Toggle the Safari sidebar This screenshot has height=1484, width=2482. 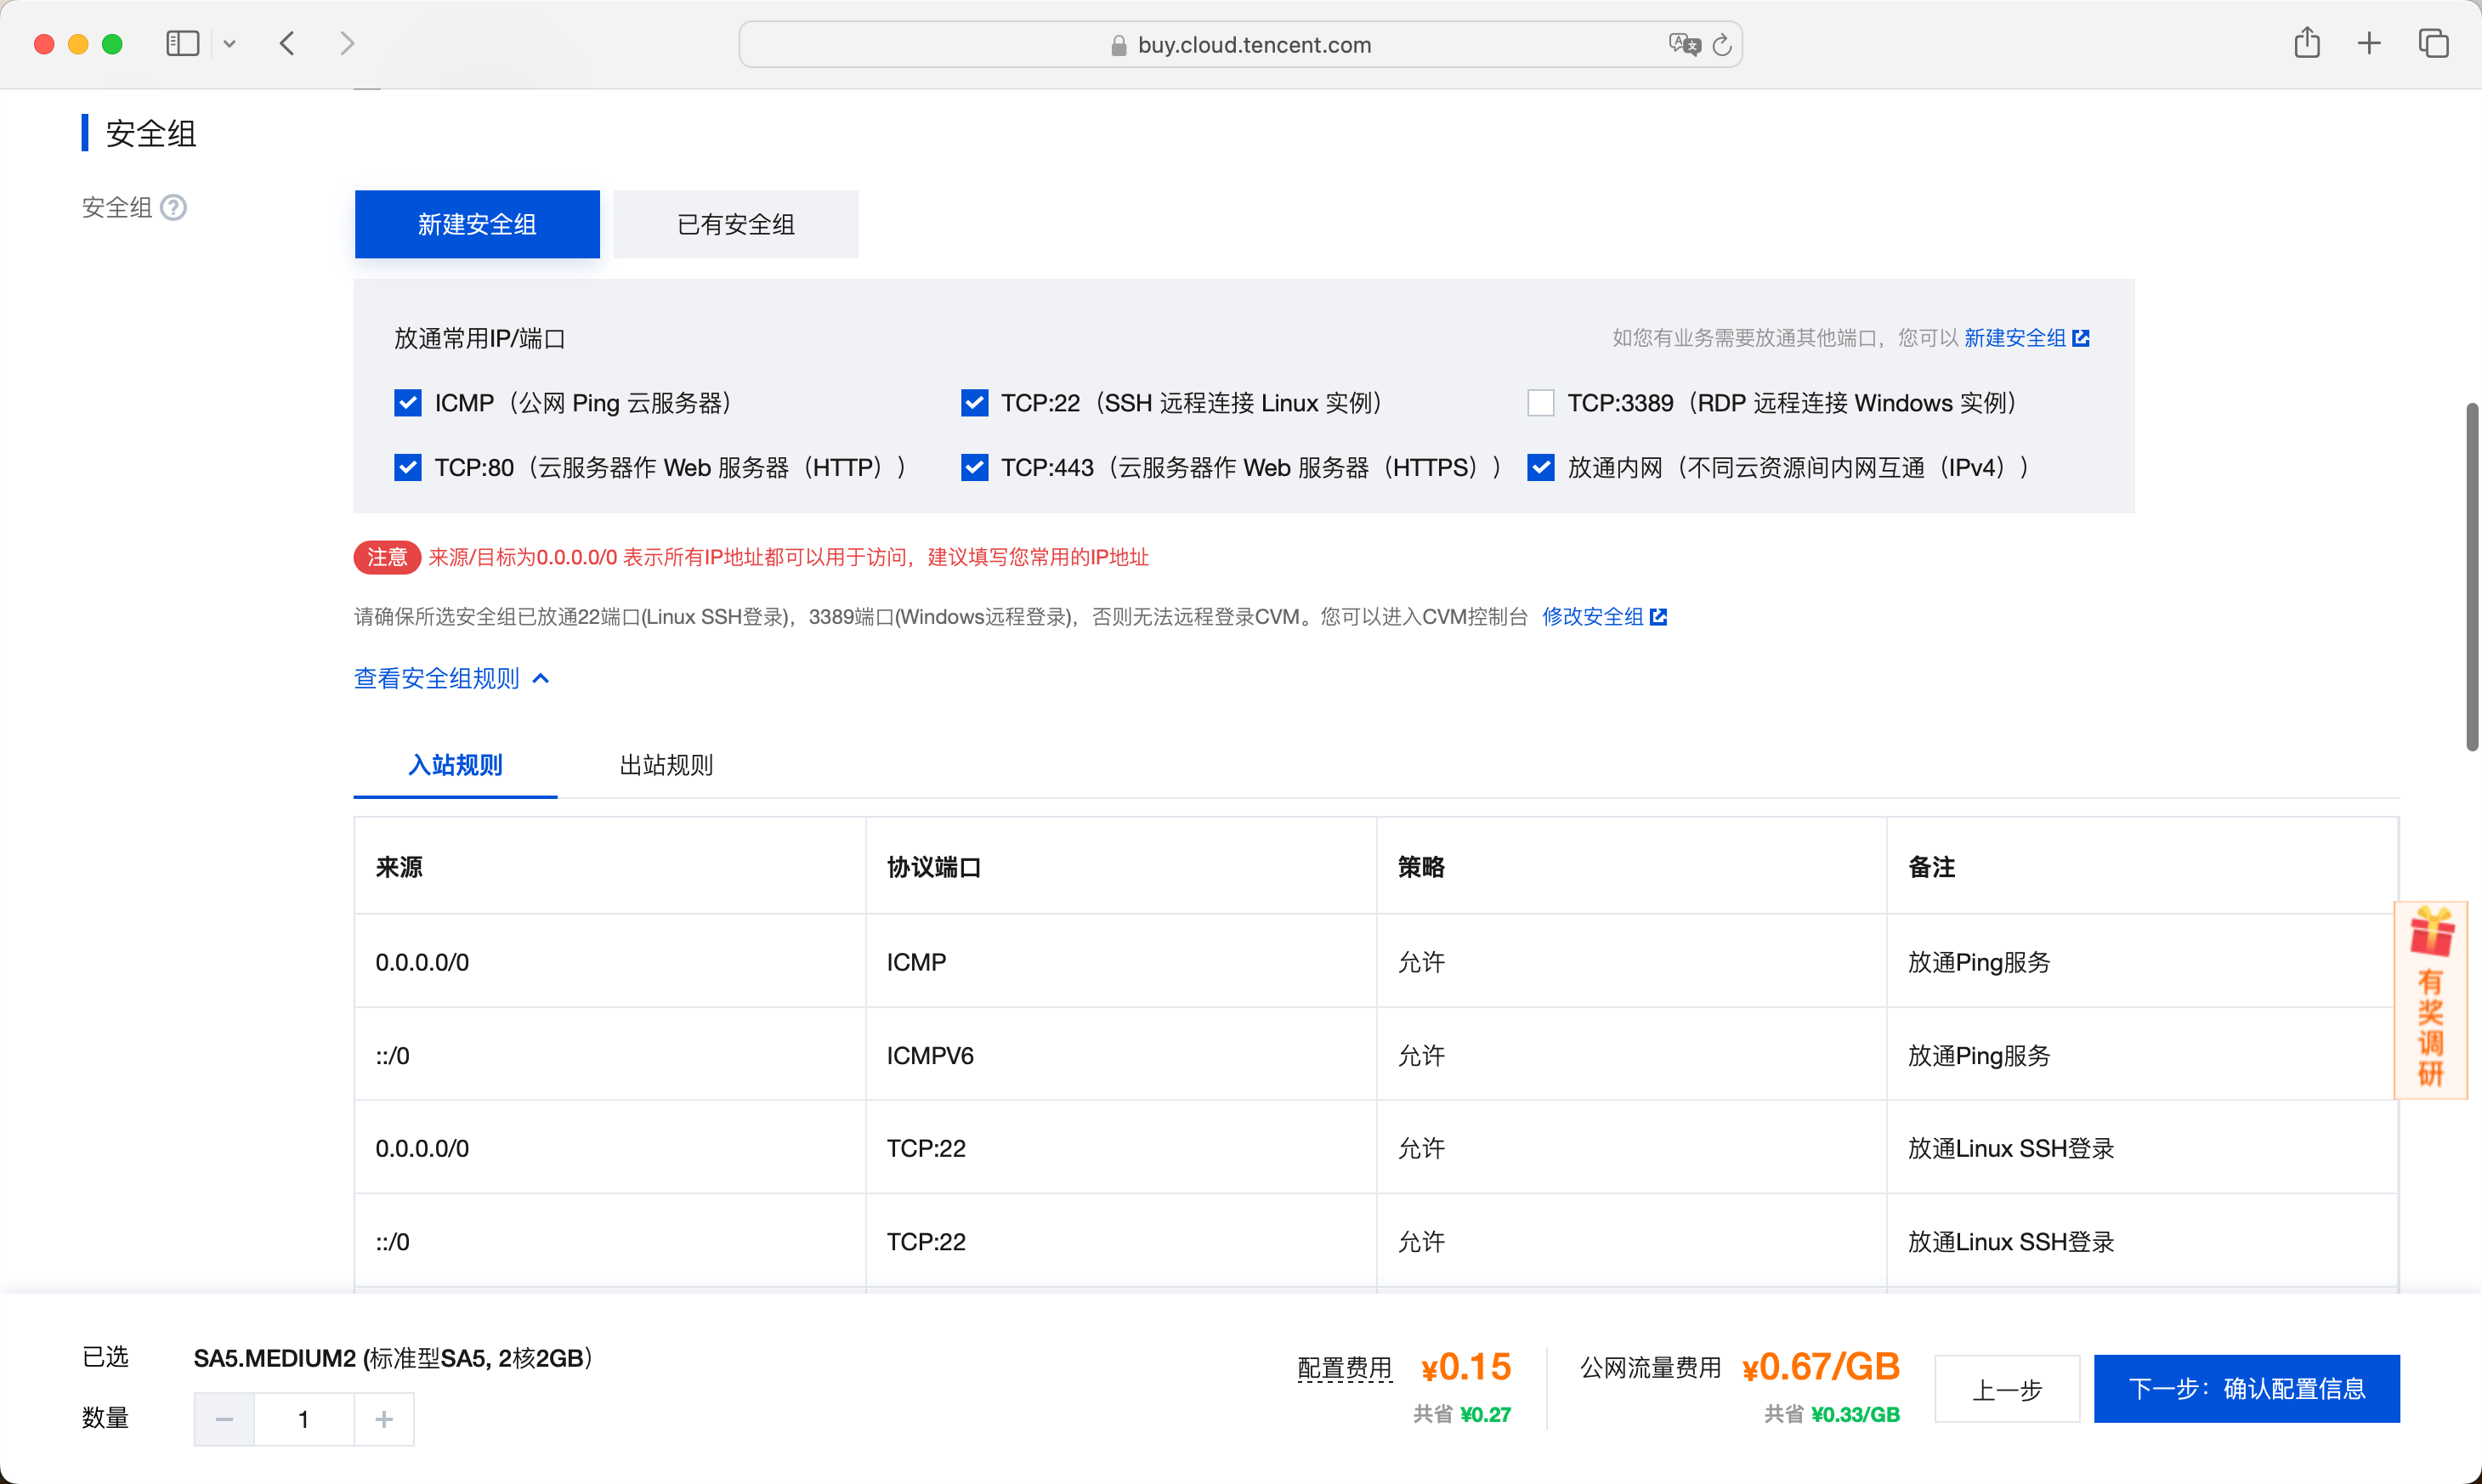[182, 43]
